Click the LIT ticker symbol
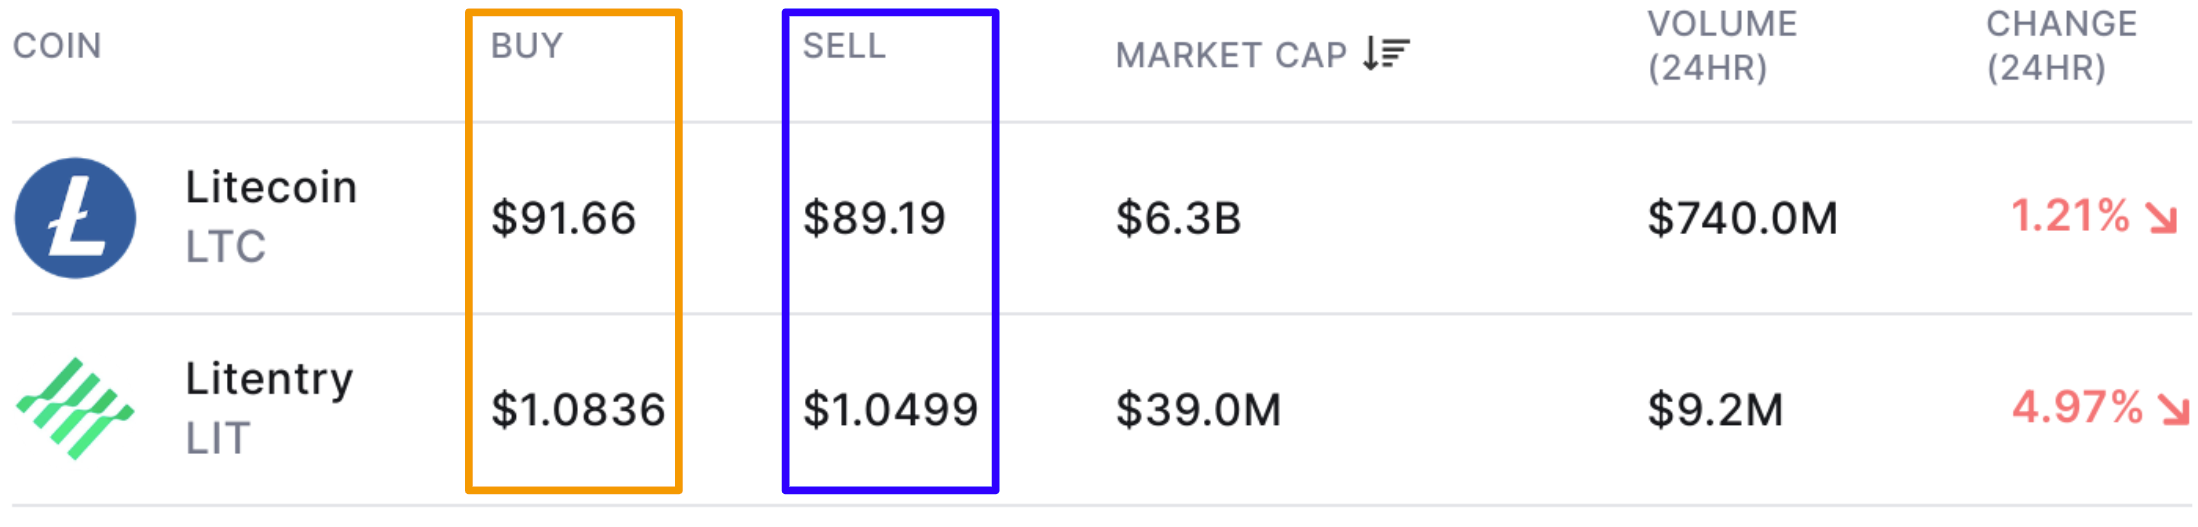Screen dimensions: 2198x527 [217, 439]
